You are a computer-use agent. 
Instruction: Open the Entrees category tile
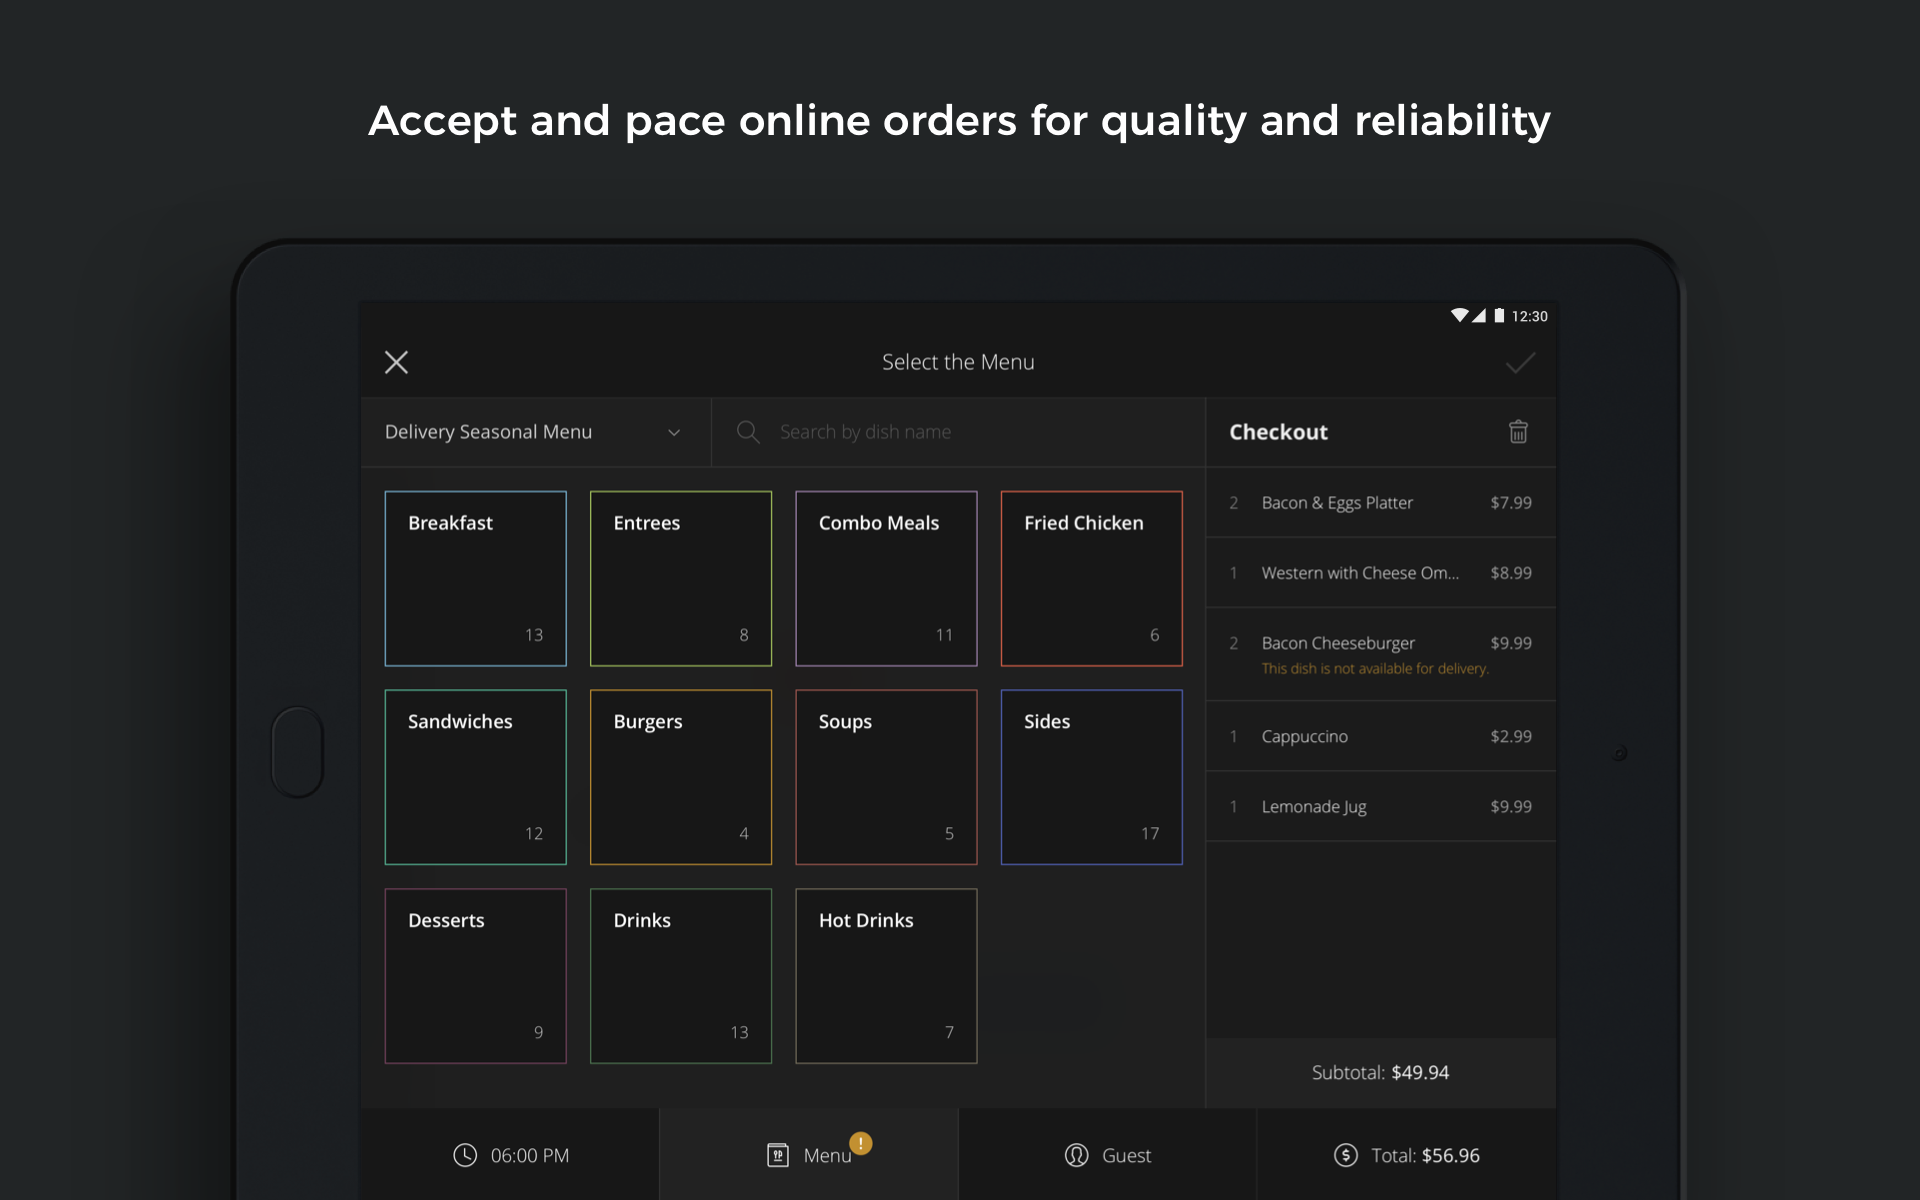pyautogui.click(x=681, y=578)
